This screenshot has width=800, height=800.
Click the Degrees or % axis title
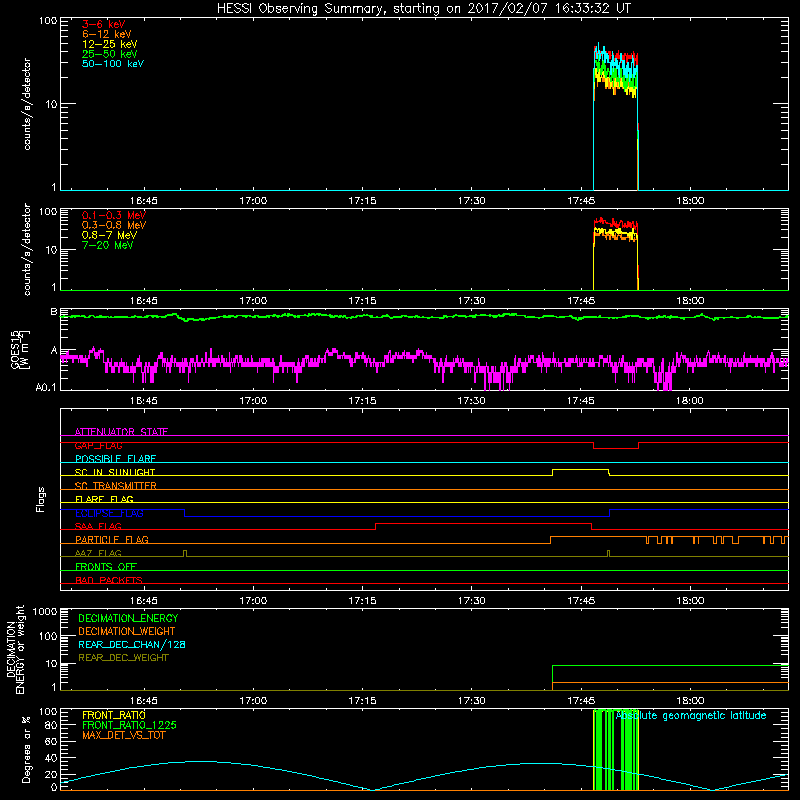(x=26, y=749)
